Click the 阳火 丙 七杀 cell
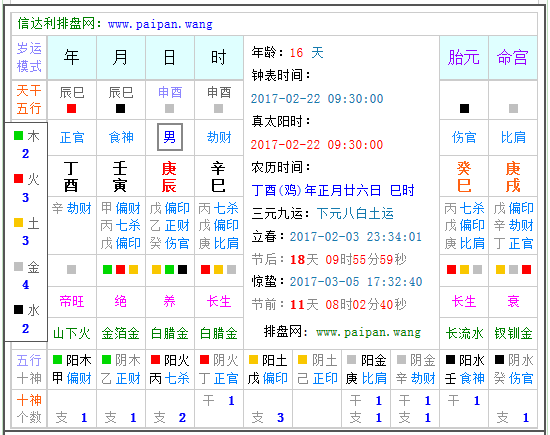550x435 pixels. (170, 369)
